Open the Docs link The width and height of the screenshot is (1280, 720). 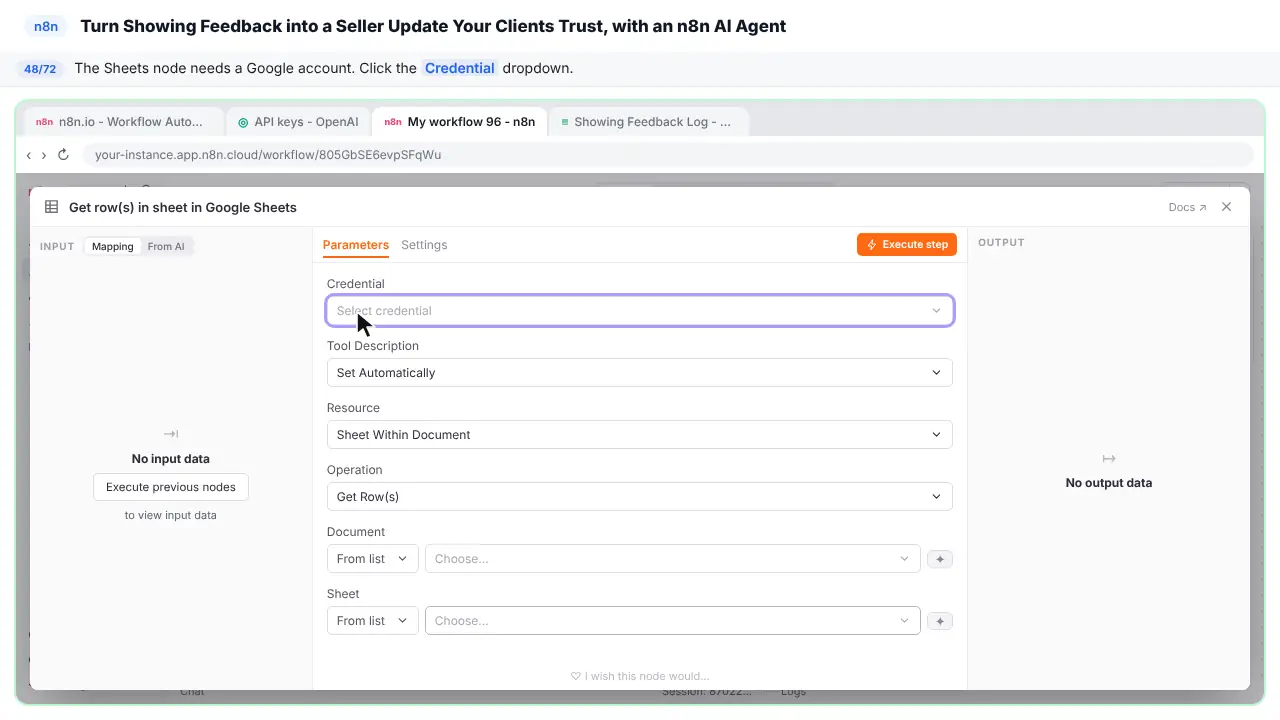[x=1187, y=207]
